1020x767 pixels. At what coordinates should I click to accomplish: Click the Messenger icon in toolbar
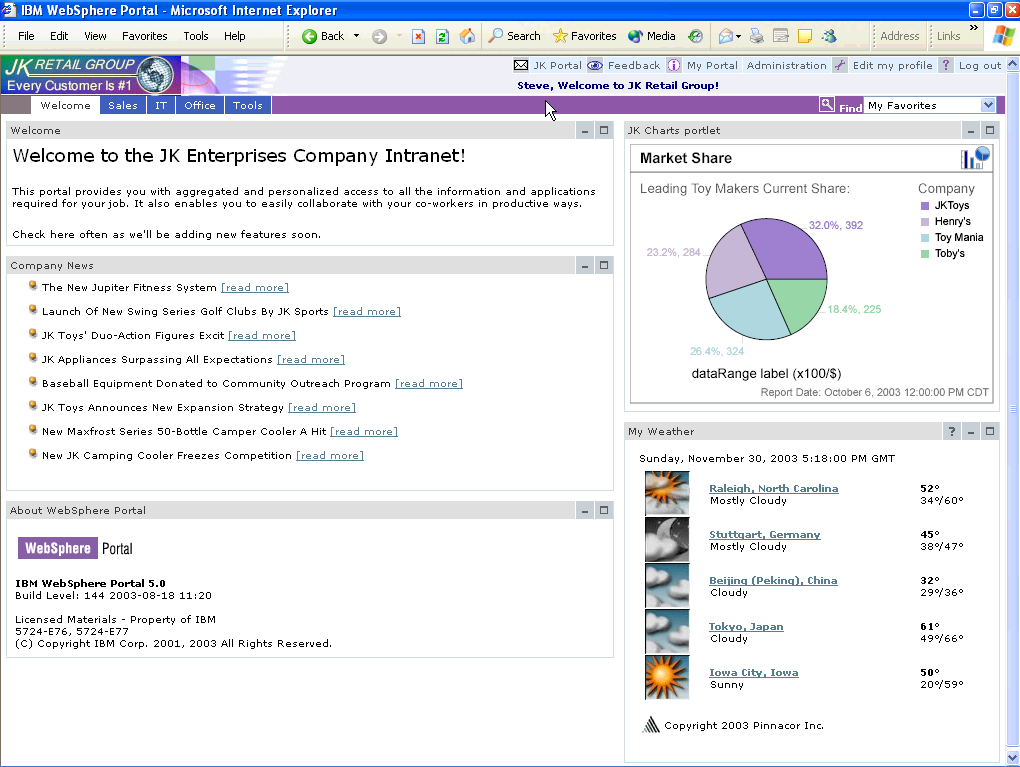[829, 36]
